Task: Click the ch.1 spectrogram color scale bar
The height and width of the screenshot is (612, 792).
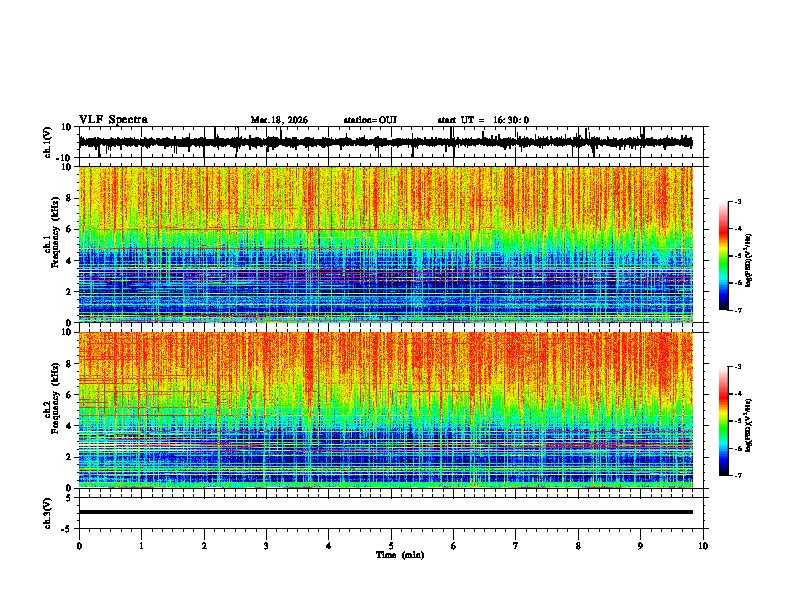Action: coord(724,256)
